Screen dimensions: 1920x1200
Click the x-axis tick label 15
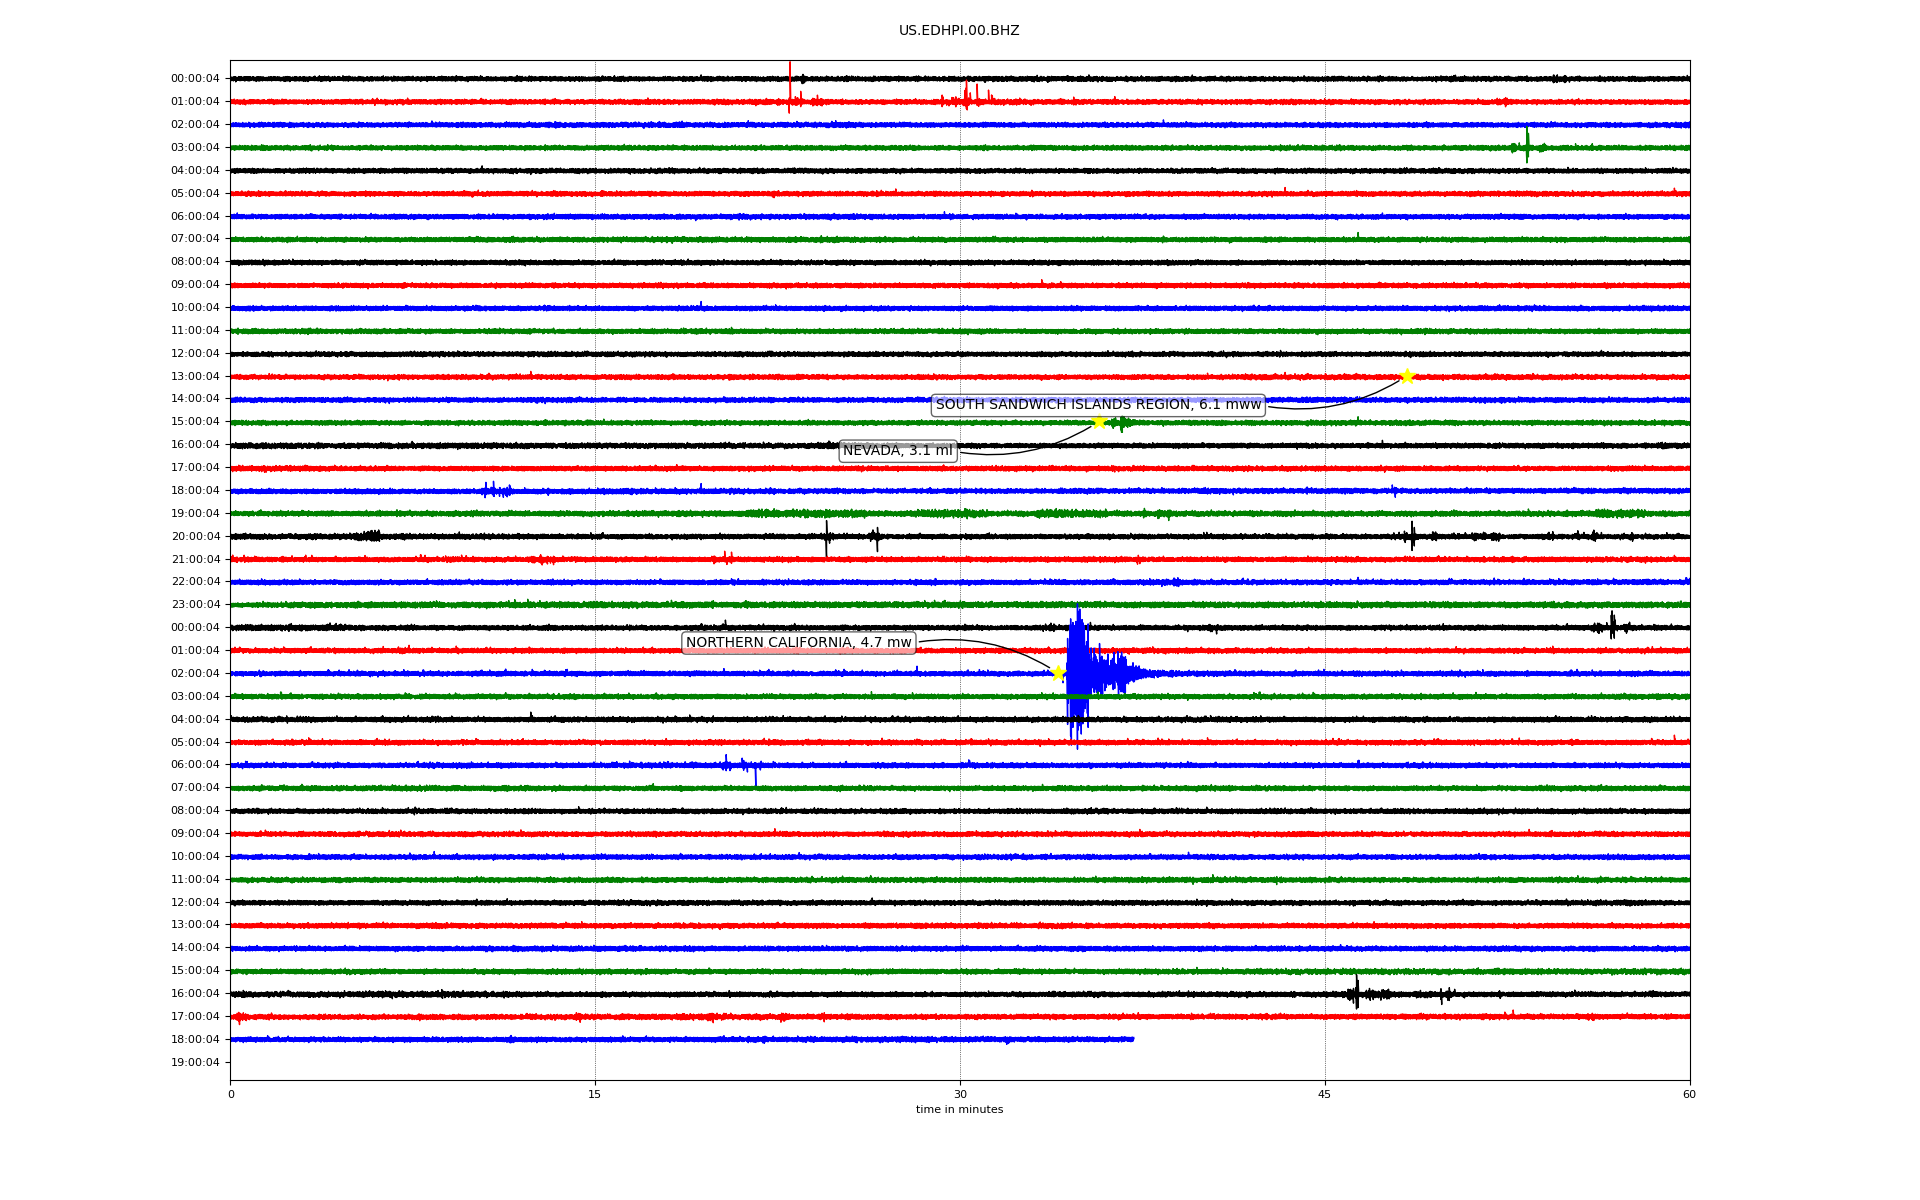[595, 1094]
